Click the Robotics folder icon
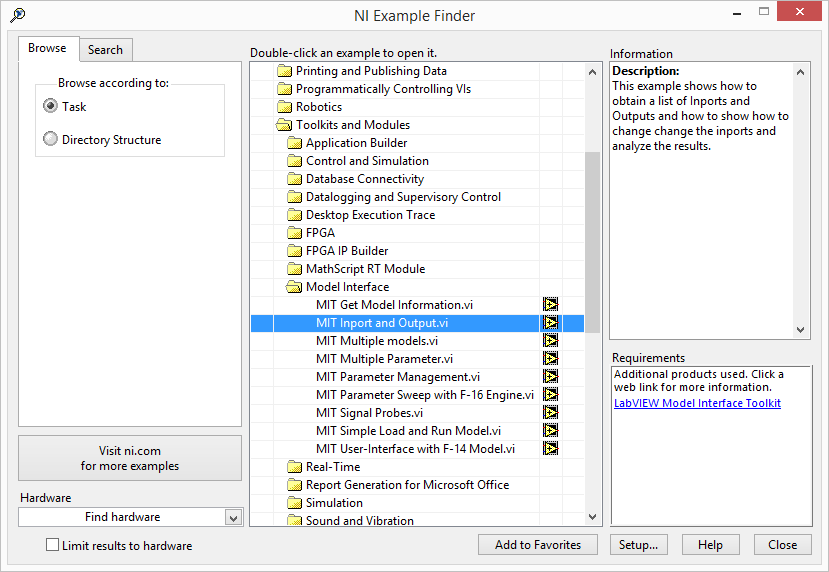The width and height of the screenshot is (829, 572). (x=284, y=107)
